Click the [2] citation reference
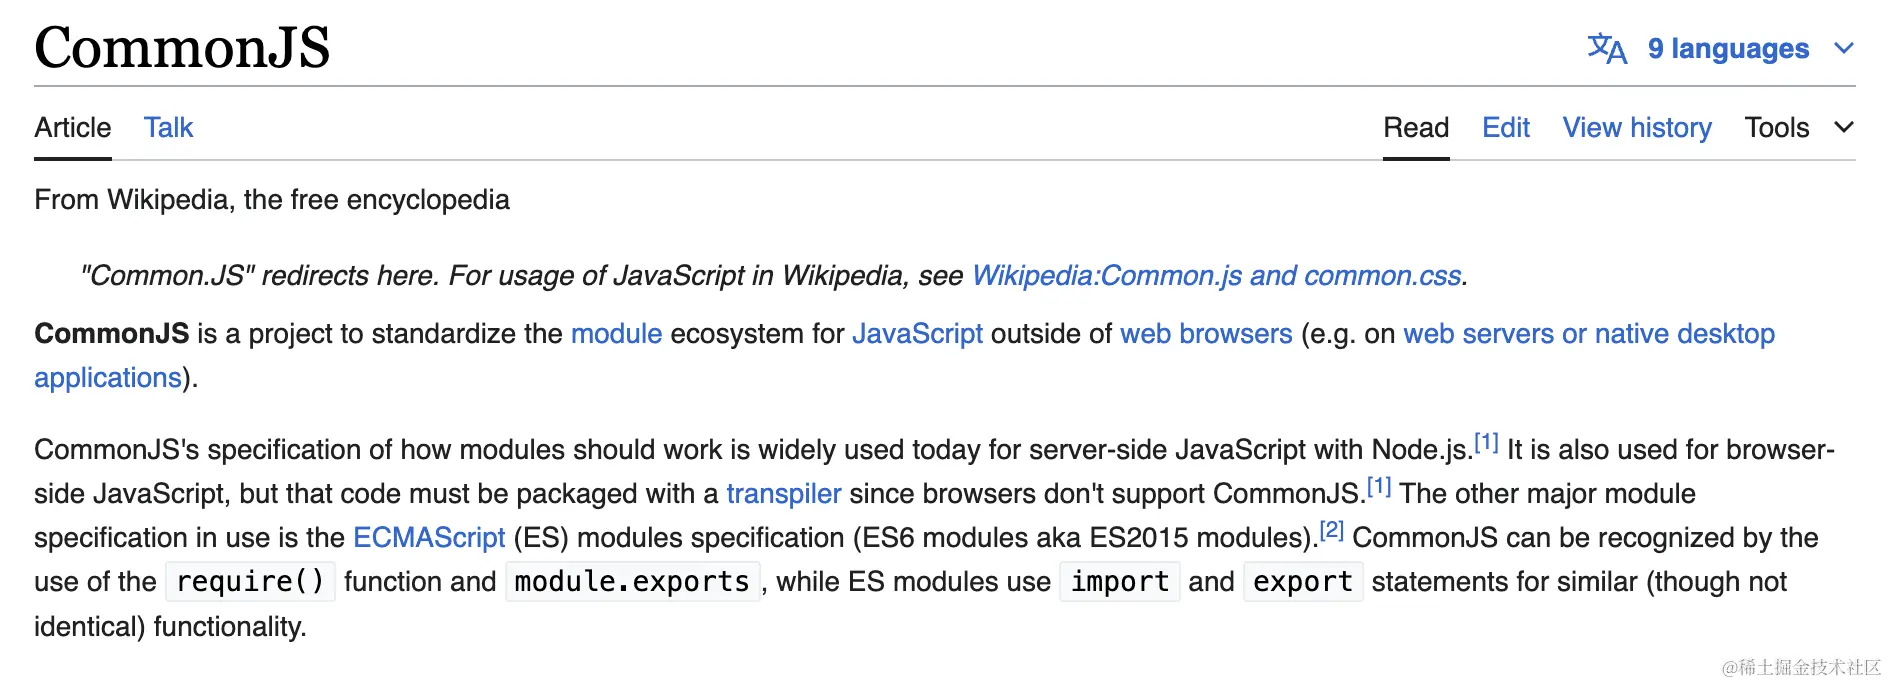 point(1331,530)
